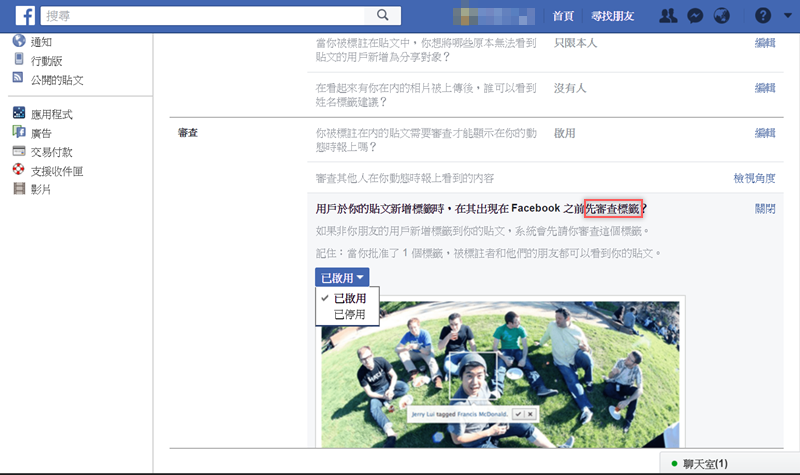
Task: Click the X reject button in photo
Action: pyautogui.click(x=530, y=414)
